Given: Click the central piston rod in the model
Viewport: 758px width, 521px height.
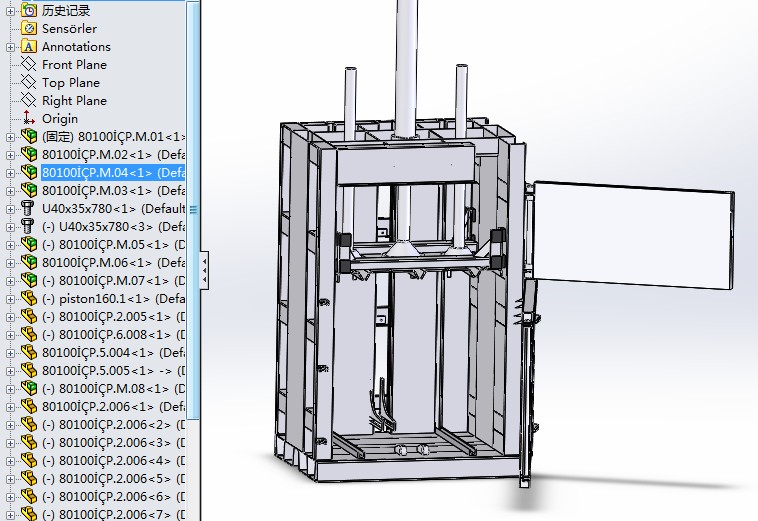Looking at the screenshot, I should (406, 68).
